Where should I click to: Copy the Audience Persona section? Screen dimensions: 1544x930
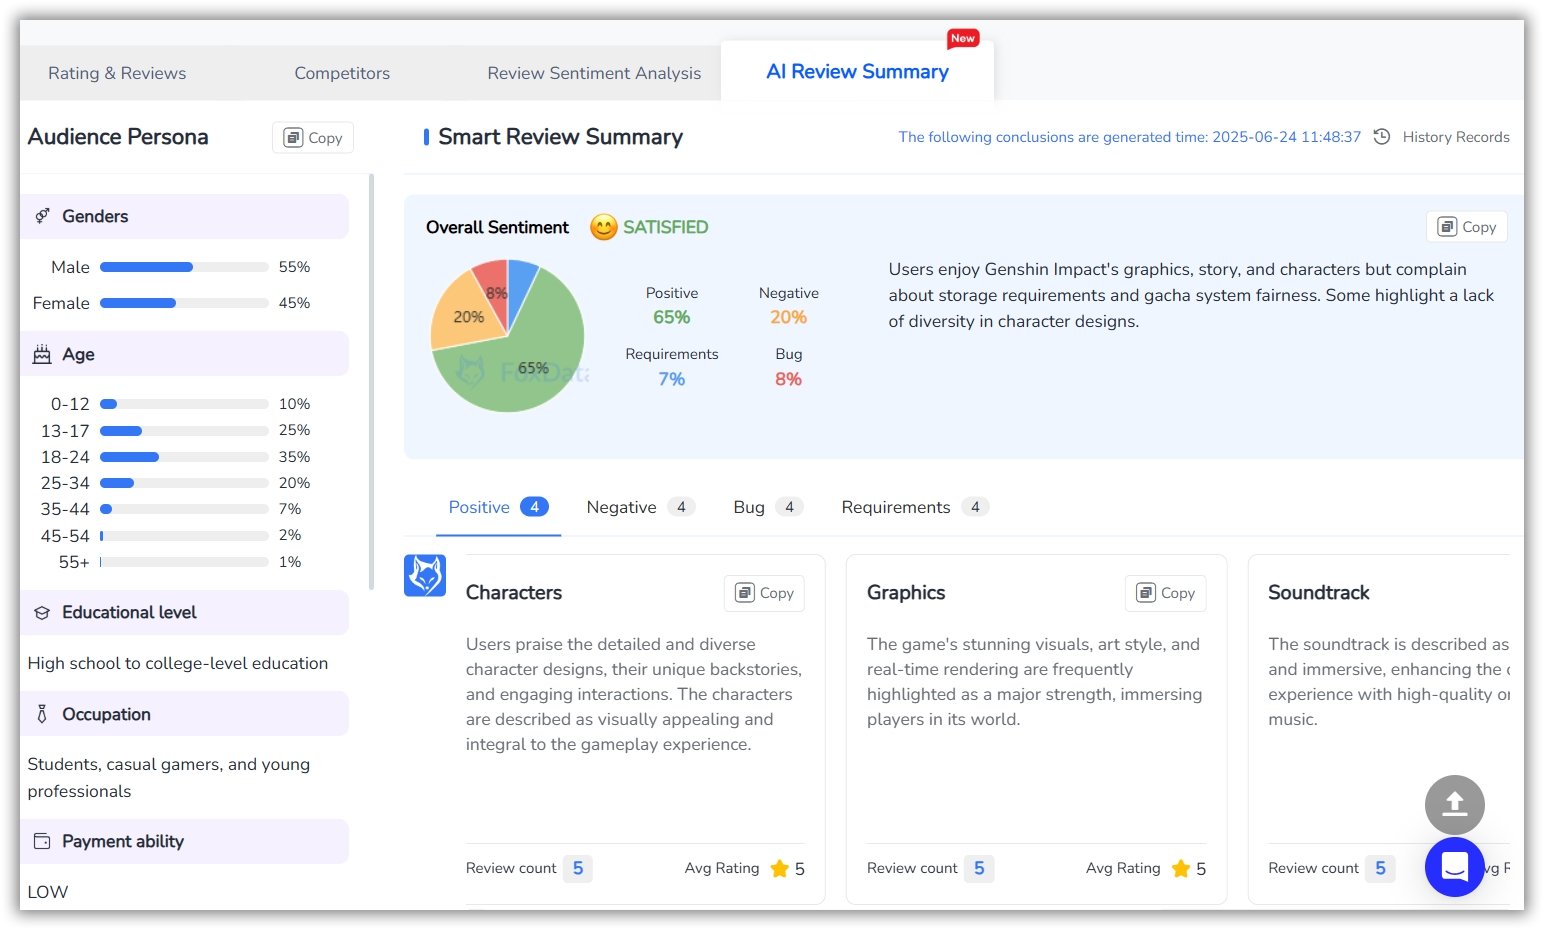[313, 138]
